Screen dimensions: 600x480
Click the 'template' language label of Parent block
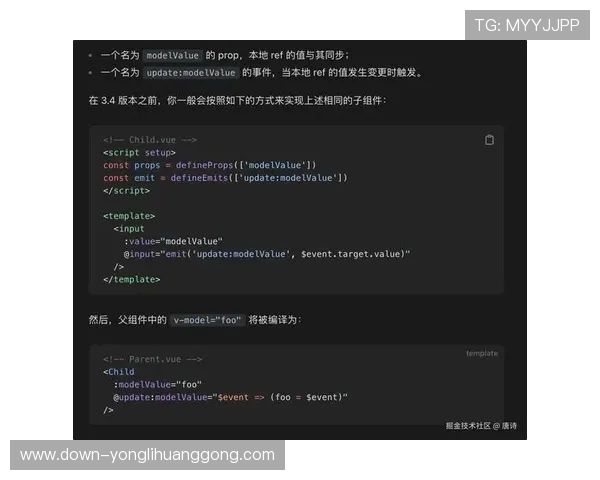[482, 353]
